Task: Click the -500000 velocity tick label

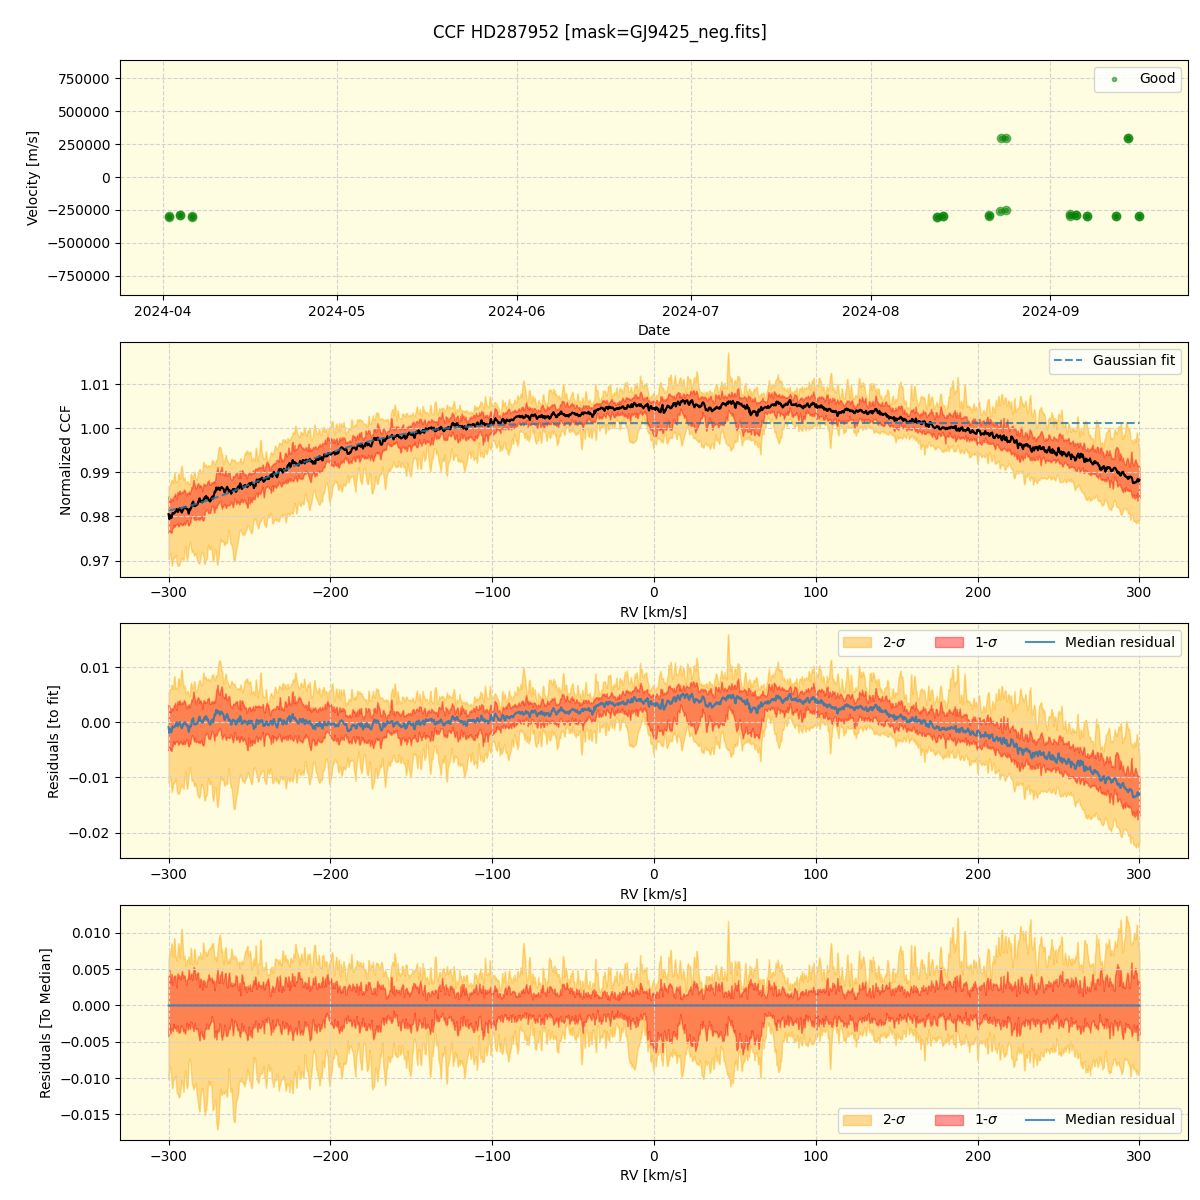Action: (80, 243)
